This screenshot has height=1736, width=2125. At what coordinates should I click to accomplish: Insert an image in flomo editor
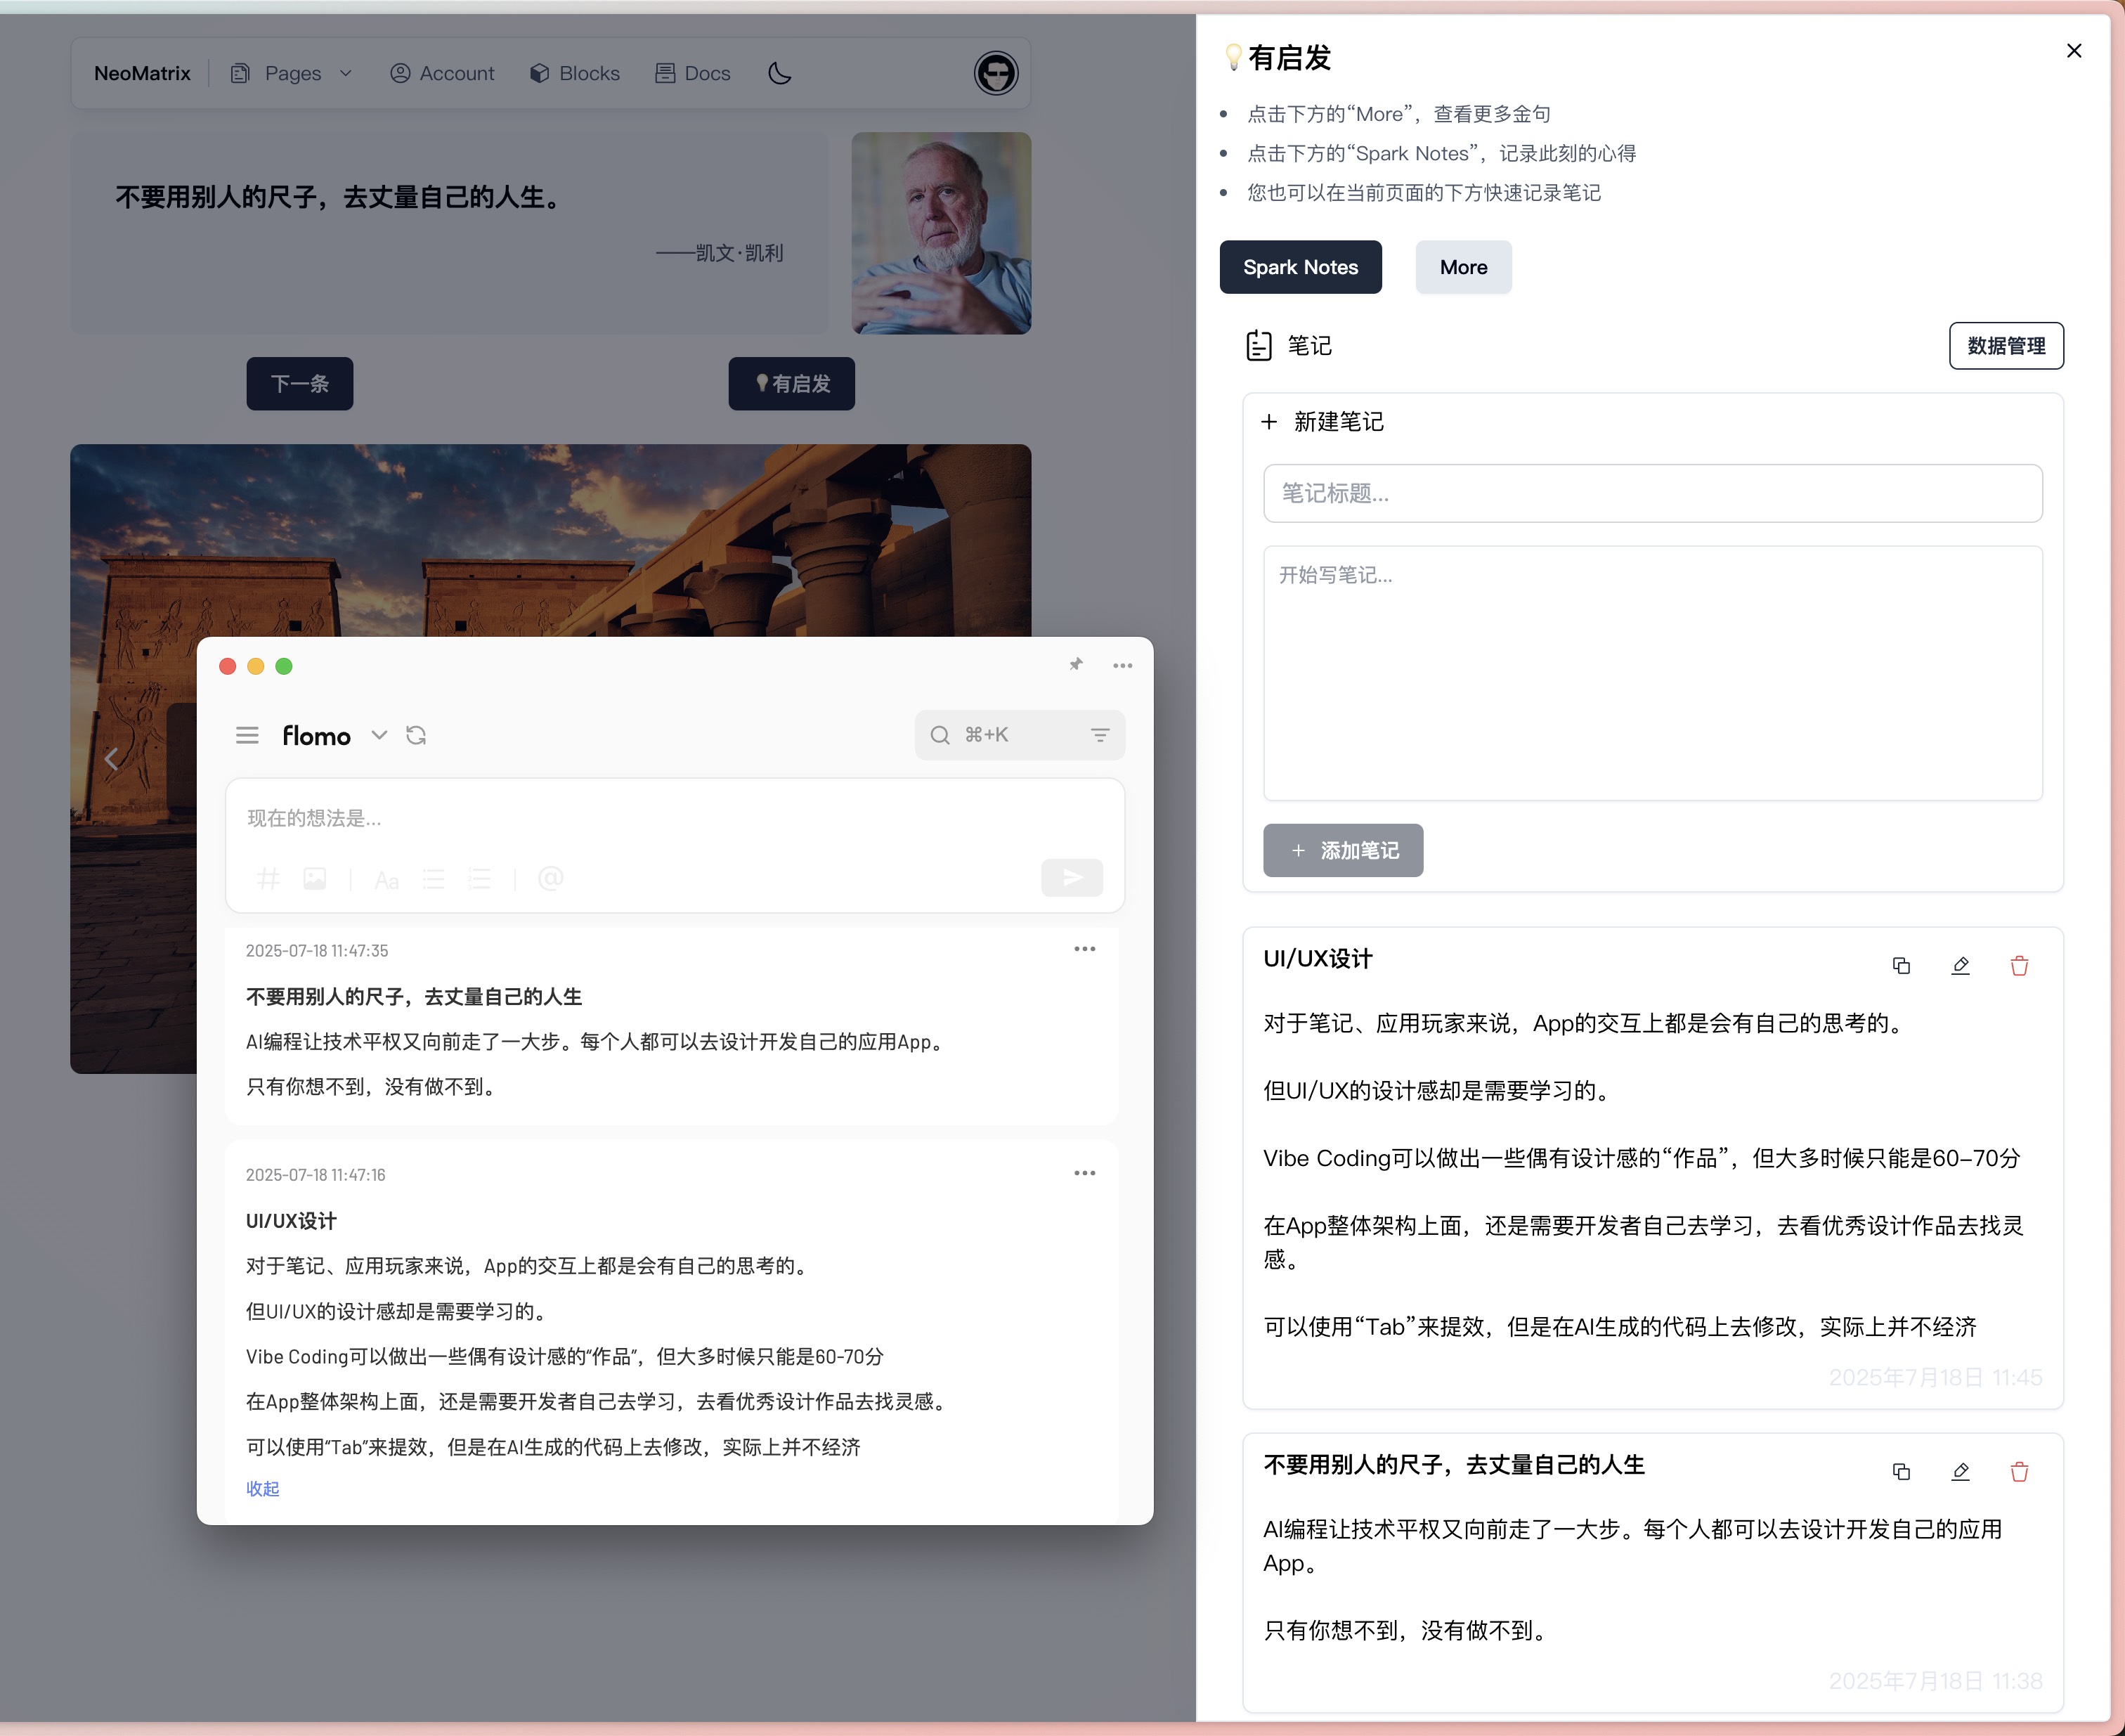pos(315,879)
